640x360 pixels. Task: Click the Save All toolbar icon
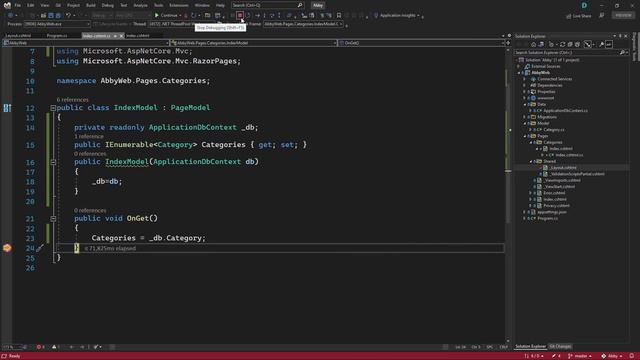(58, 16)
